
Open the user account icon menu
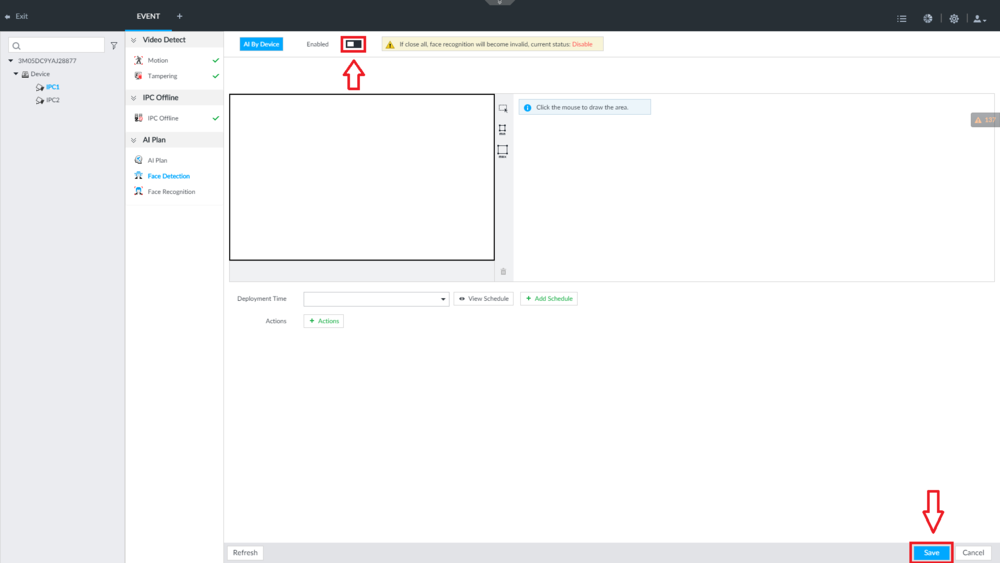[980, 19]
